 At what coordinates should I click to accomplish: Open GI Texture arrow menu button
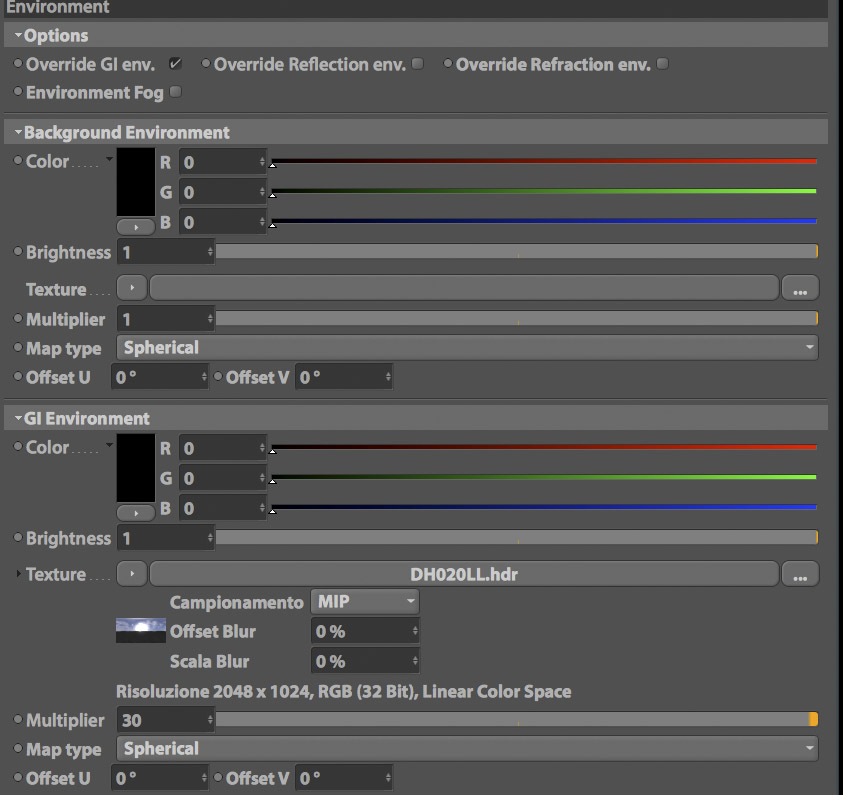pyautogui.click(x=132, y=574)
